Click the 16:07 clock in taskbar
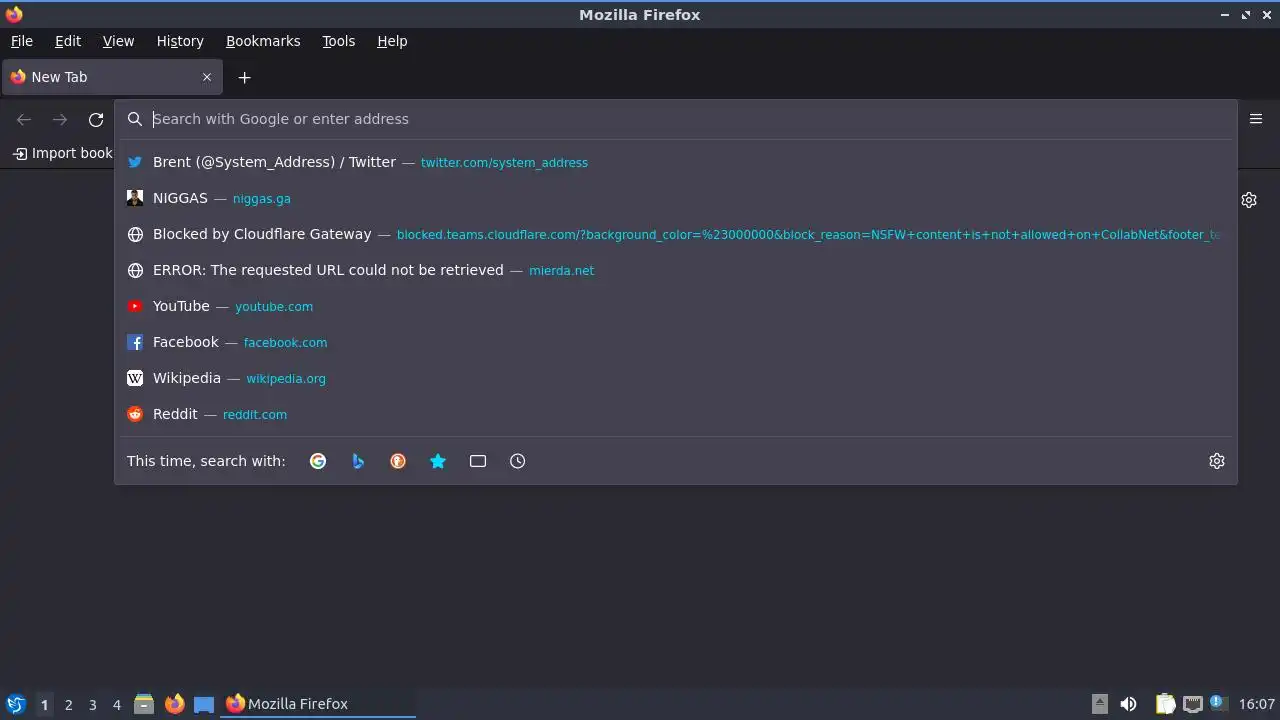Screen dimensions: 1280x720 [1256, 704]
